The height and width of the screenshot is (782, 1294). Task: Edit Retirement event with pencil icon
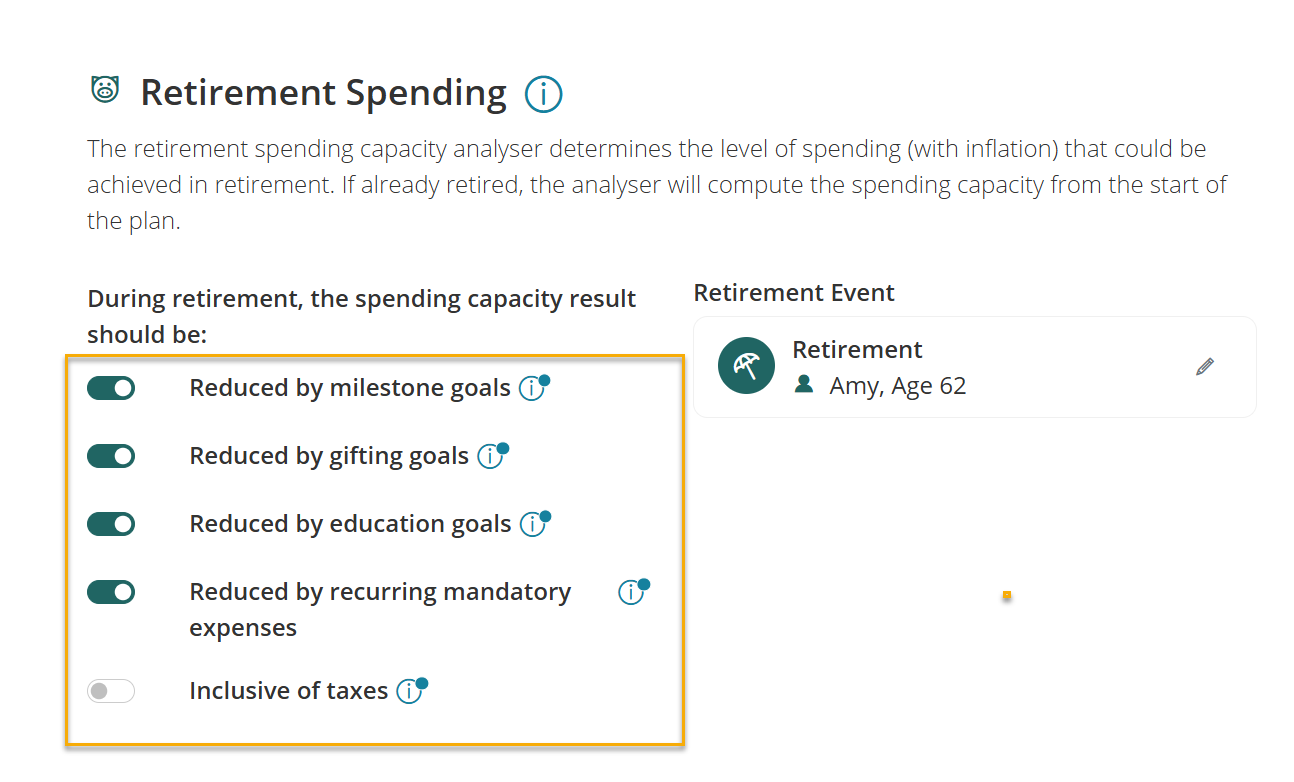(x=1205, y=367)
